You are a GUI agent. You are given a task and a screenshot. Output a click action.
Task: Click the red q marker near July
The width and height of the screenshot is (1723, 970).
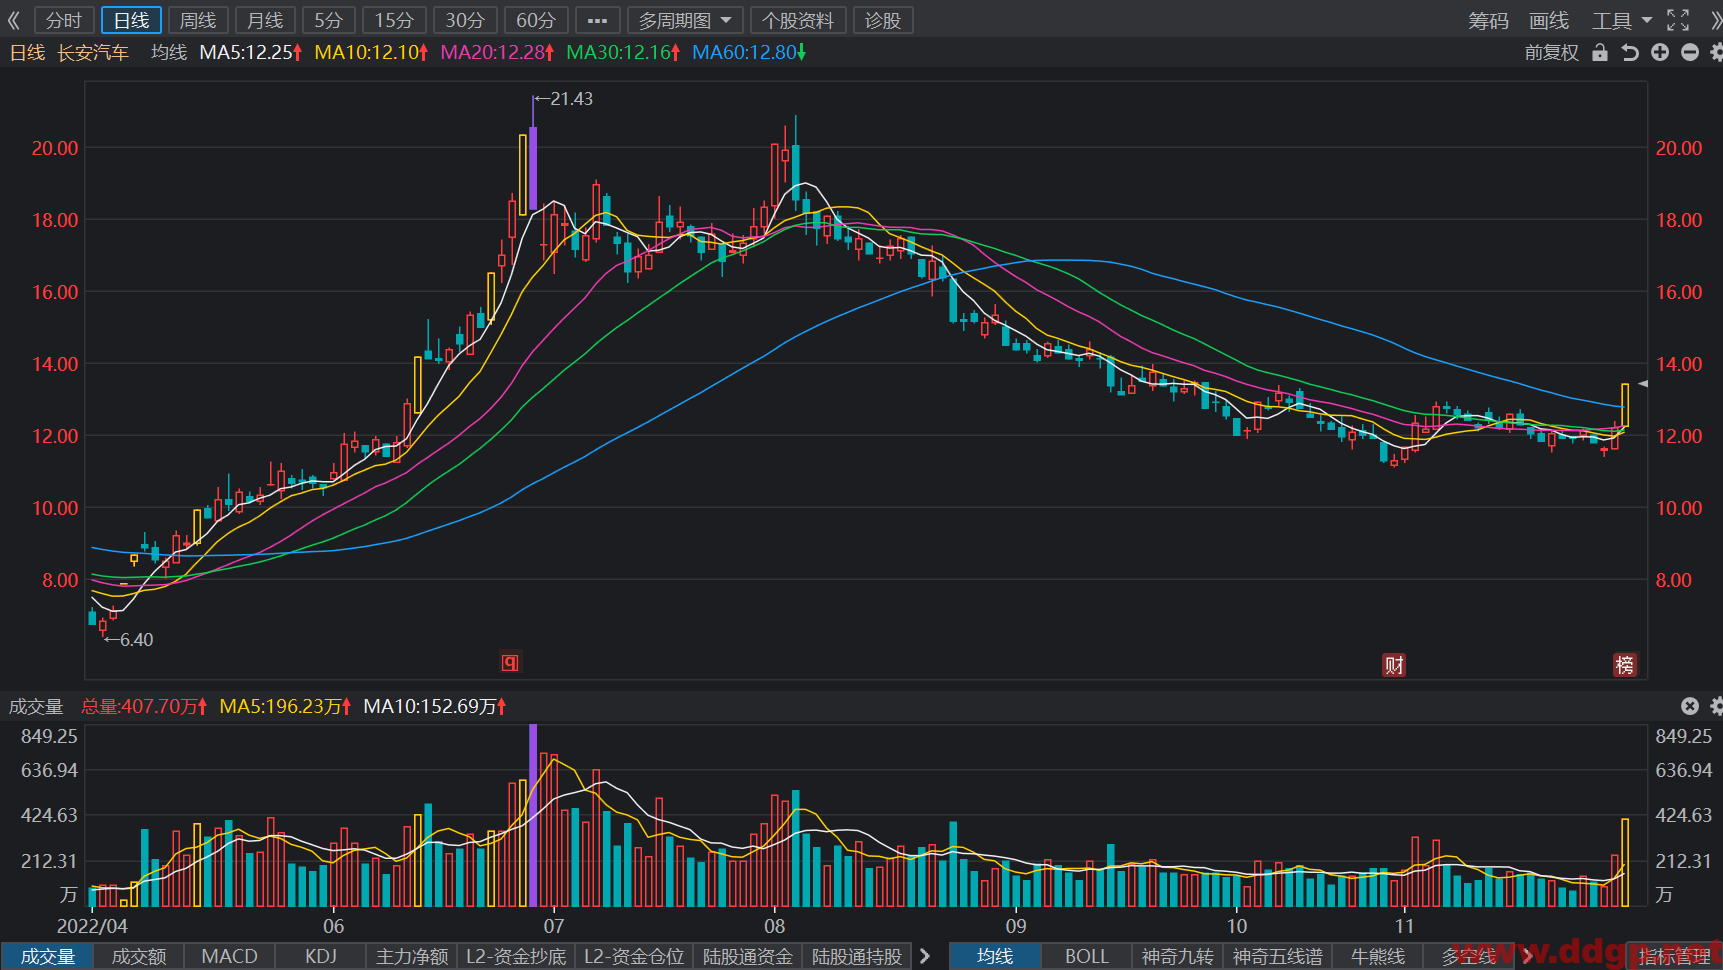(x=510, y=663)
